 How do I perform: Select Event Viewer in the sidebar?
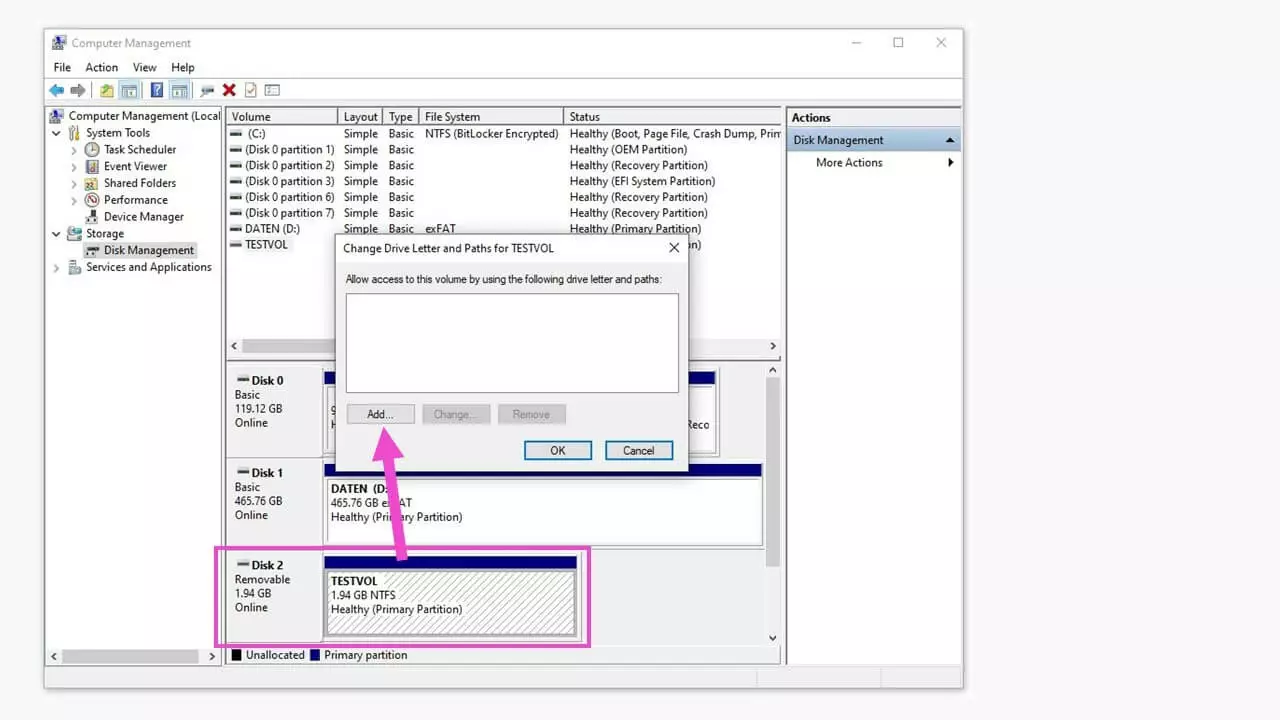(x=135, y=167)
